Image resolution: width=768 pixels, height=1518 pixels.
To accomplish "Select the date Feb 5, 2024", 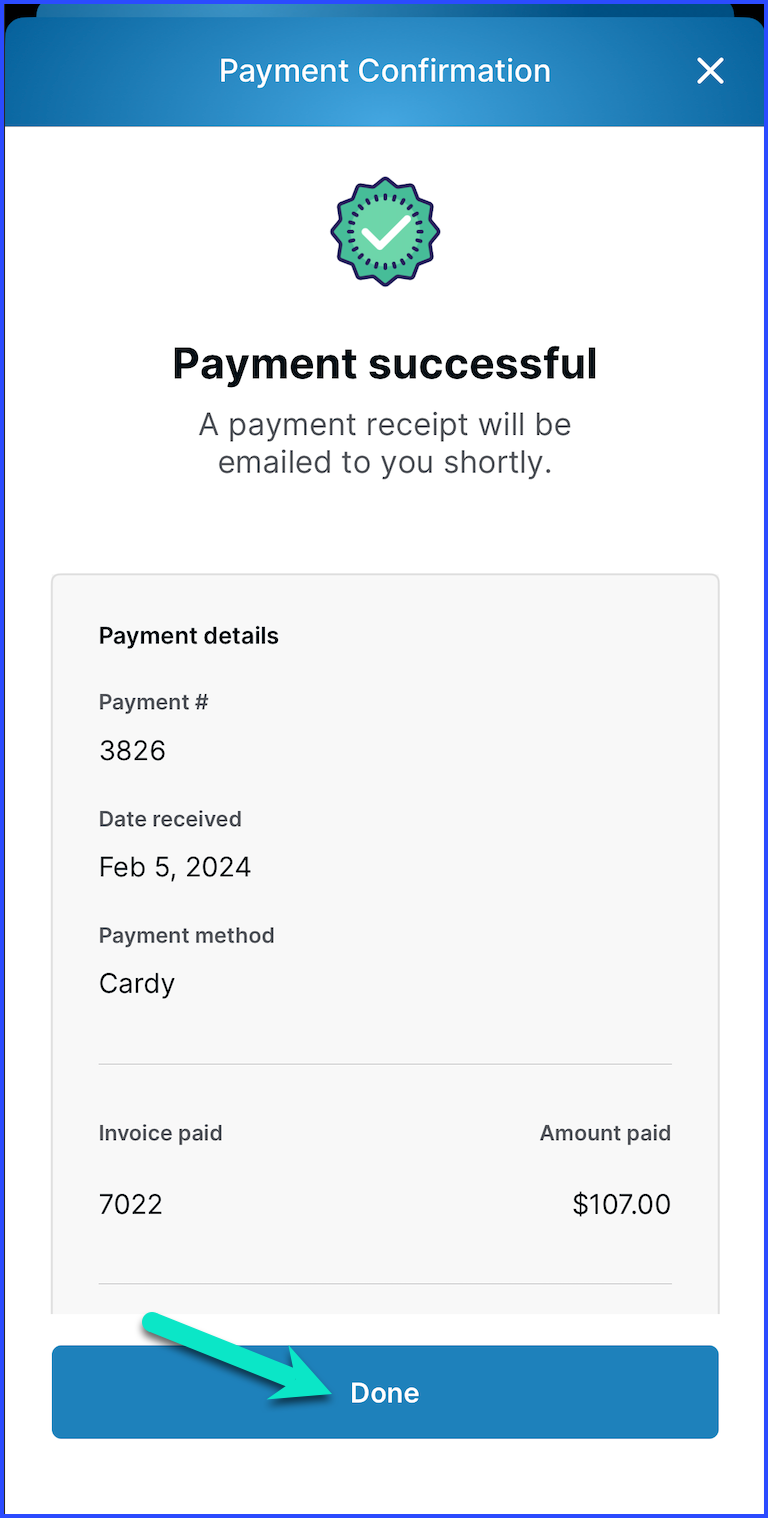I will [x=175, y=867].
